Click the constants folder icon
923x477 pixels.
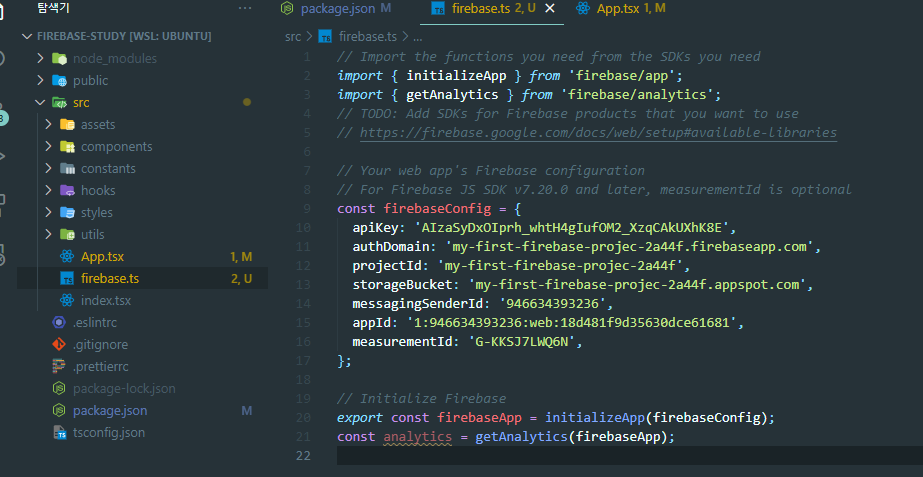[x=67, y=168]
